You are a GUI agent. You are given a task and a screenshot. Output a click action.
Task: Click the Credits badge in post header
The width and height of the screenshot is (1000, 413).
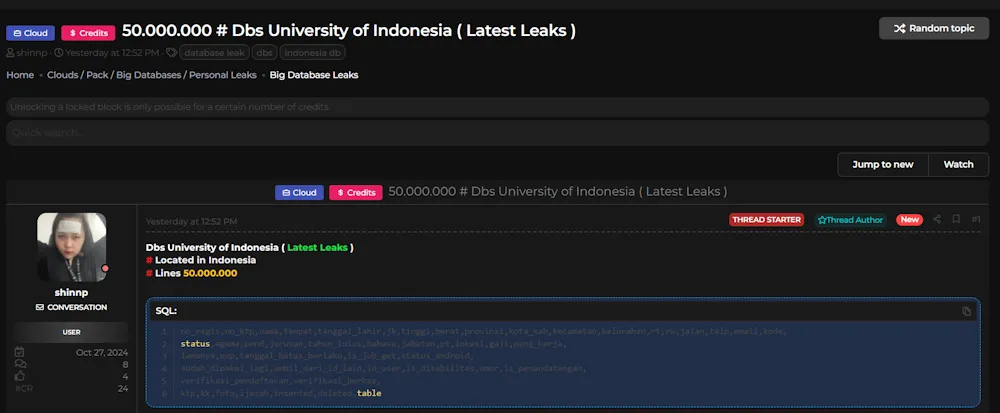355,192
